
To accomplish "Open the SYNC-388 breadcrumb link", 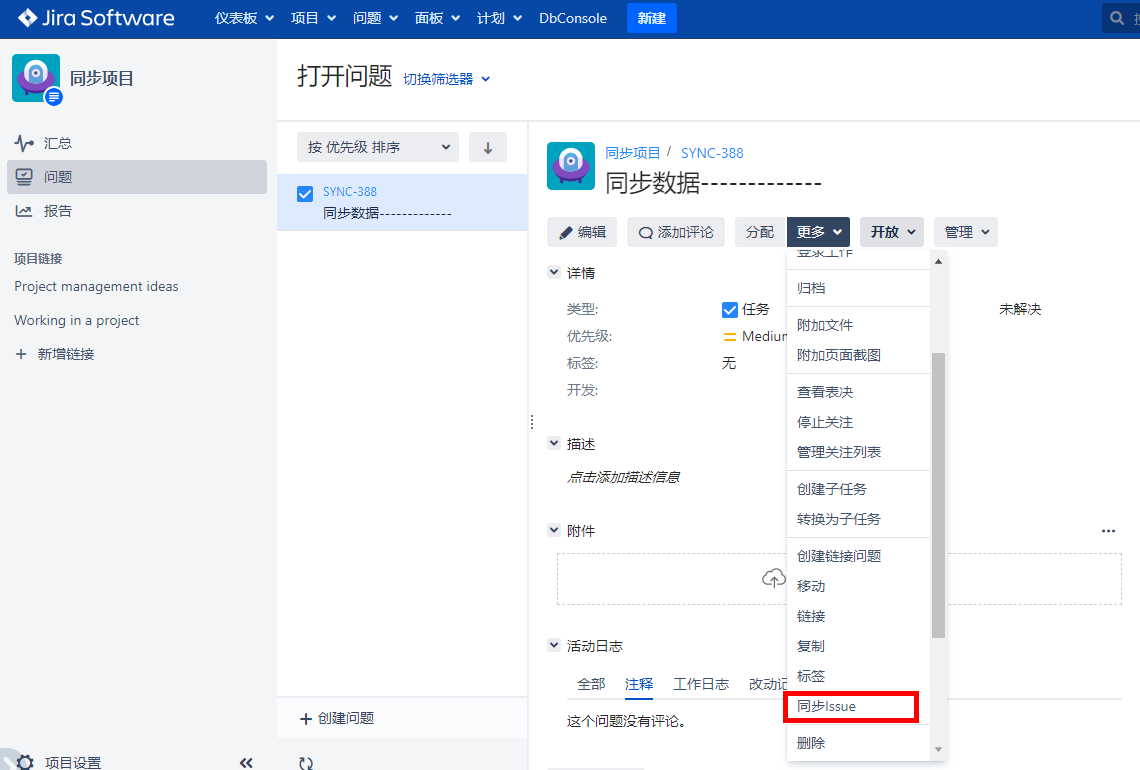I will 712,153.
